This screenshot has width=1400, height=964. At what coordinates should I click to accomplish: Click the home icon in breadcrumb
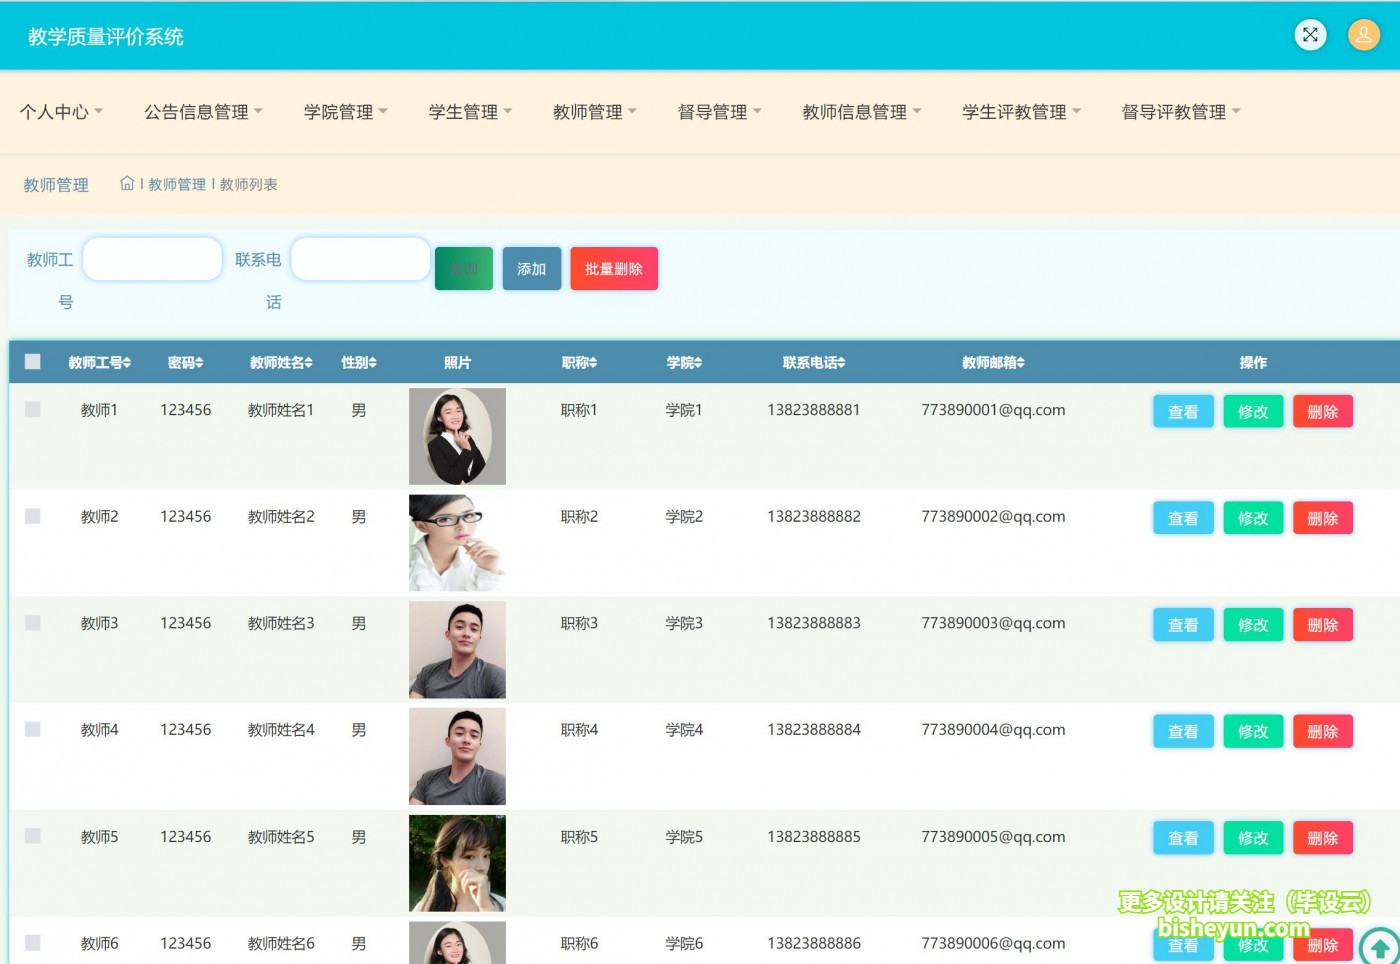[127, 183]
